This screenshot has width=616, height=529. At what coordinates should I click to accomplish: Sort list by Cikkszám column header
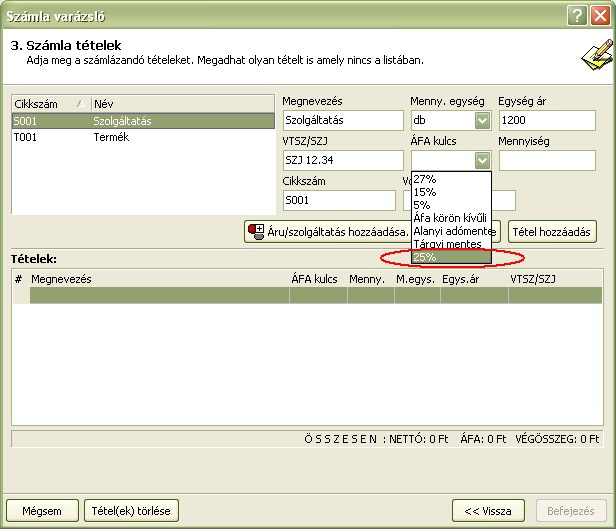pos(48,104)
